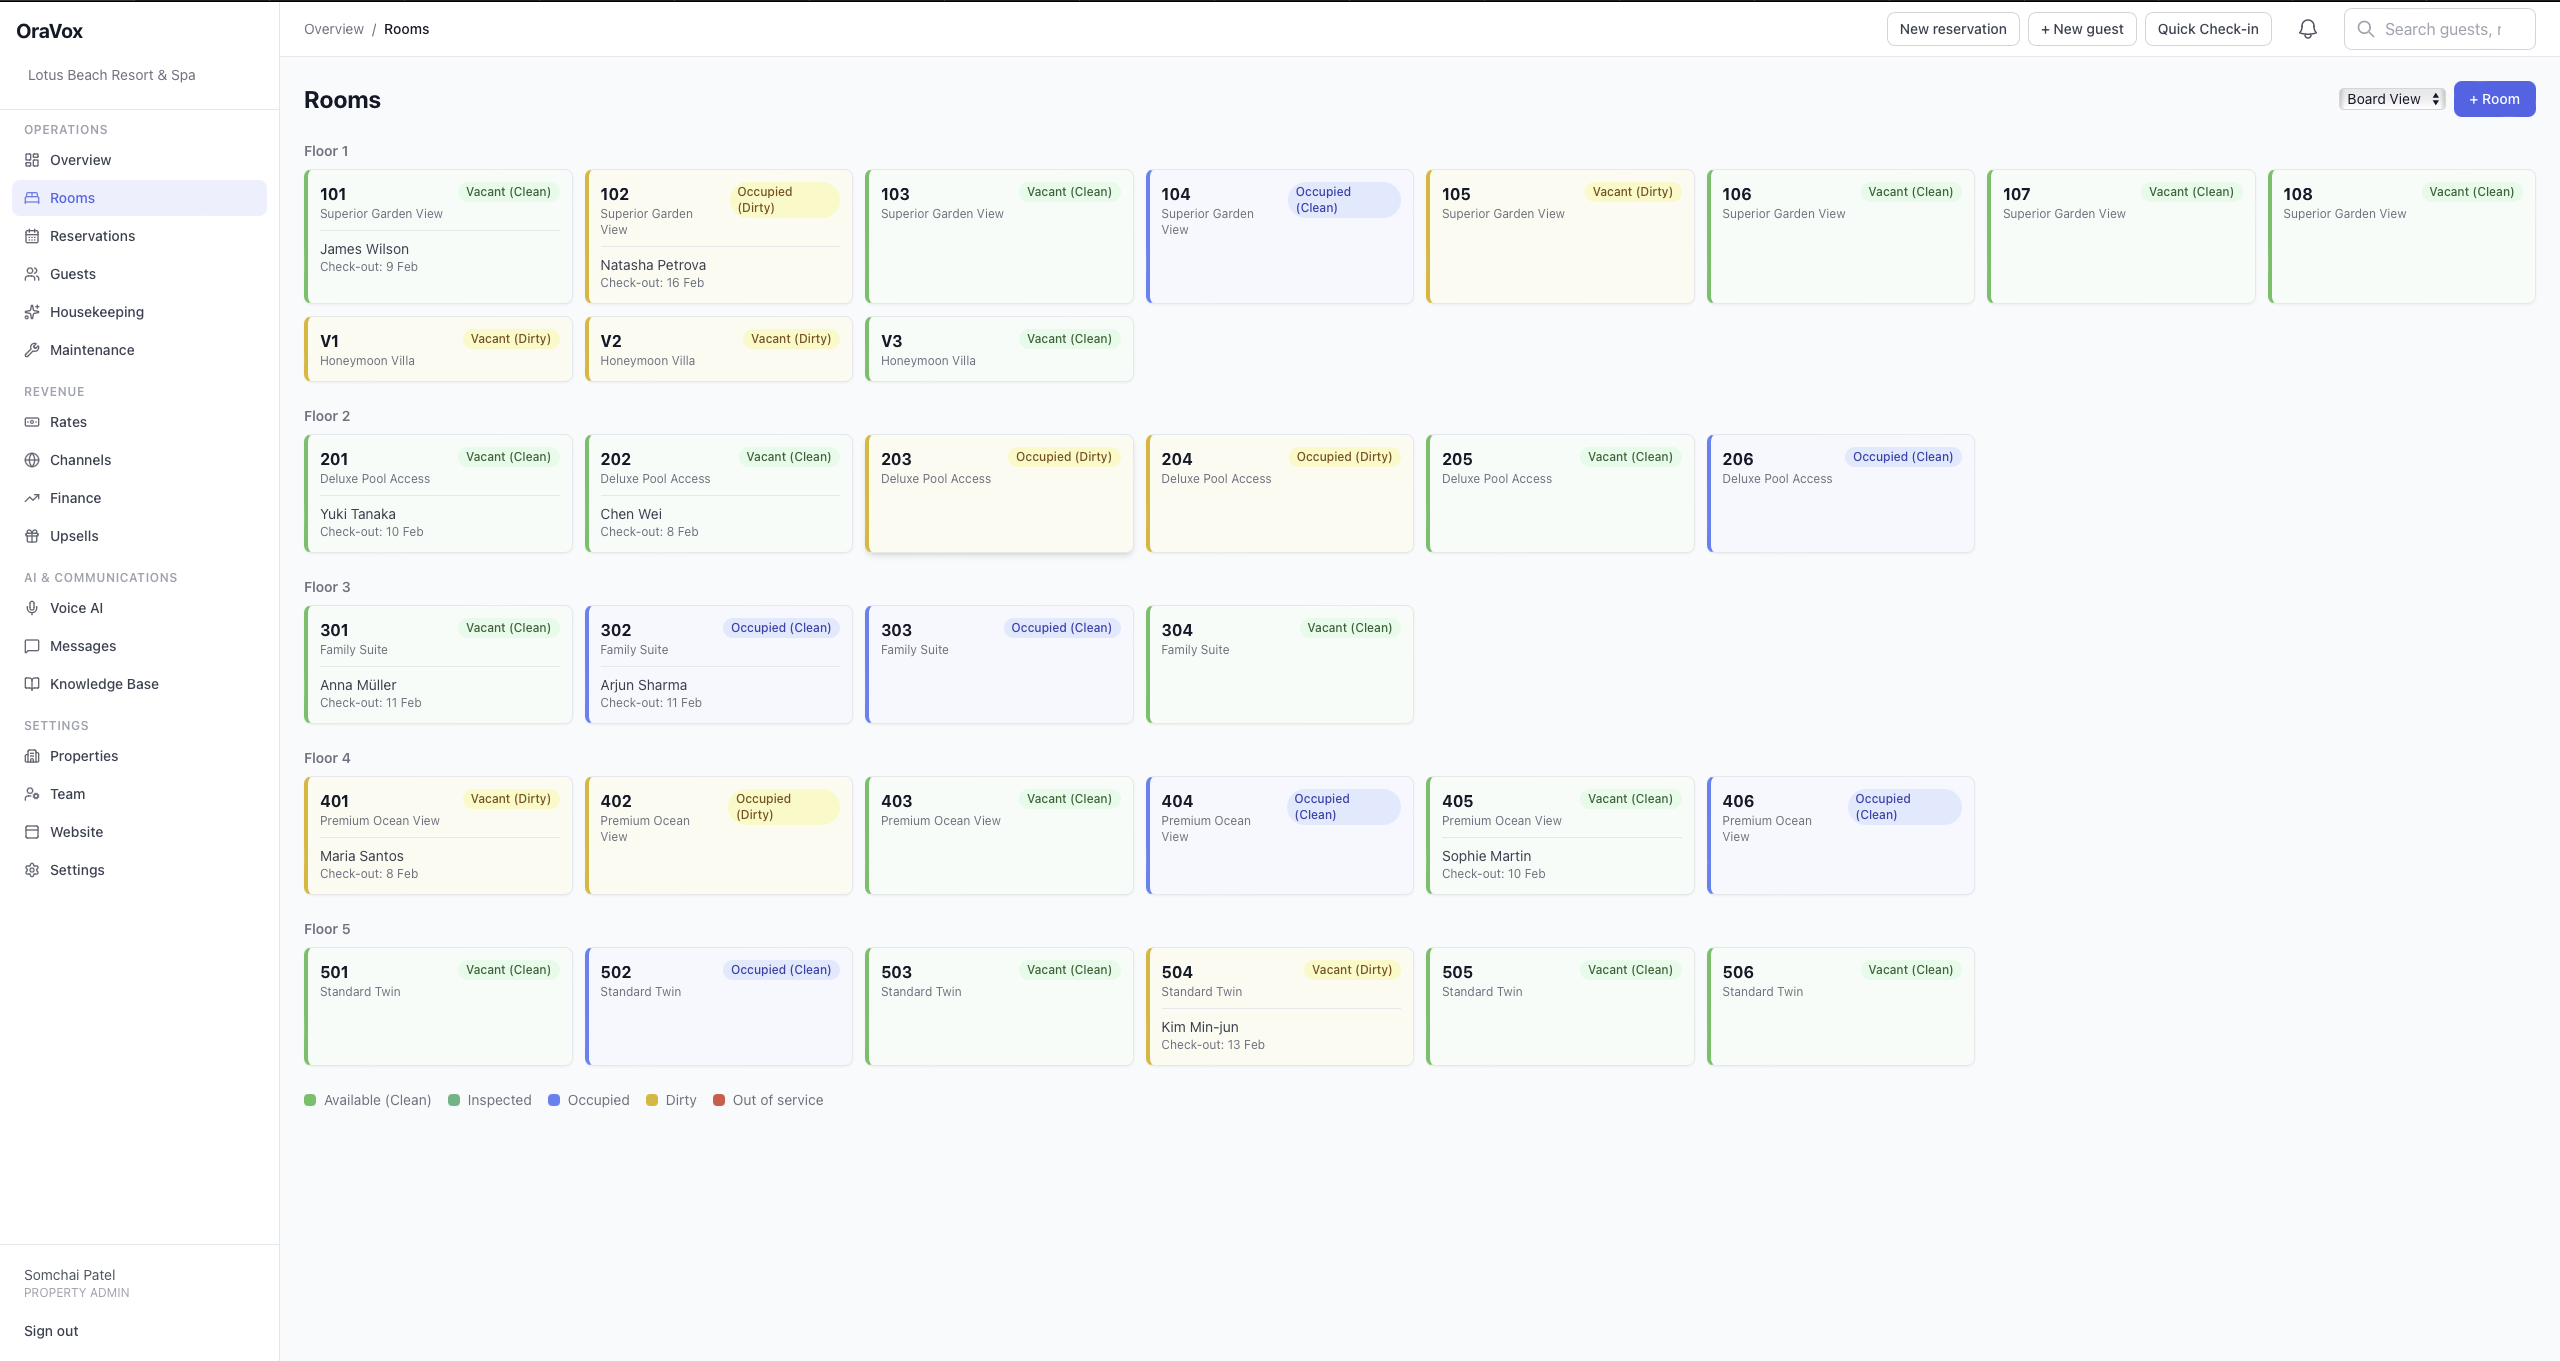
Task: Click the Dirty legend color dot
Action: pyautogui.click(x=651, y=1100)
